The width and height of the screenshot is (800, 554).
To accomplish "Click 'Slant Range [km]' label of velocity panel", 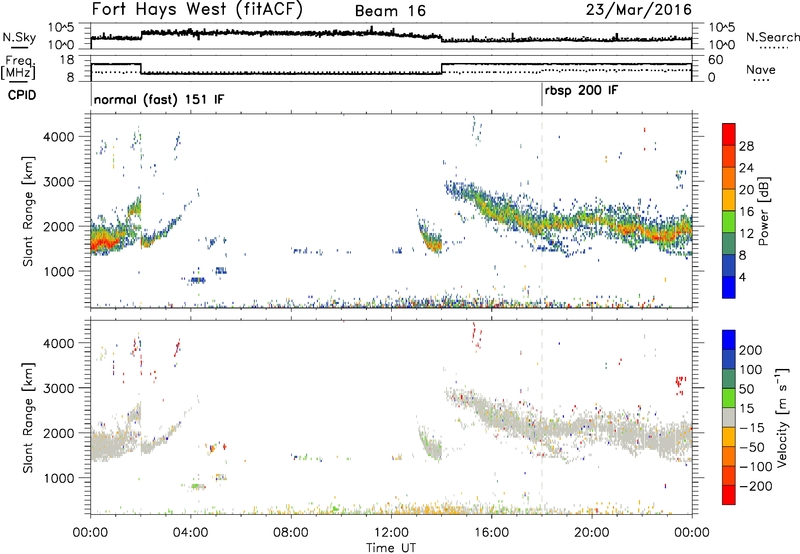I will pos(29,417).
